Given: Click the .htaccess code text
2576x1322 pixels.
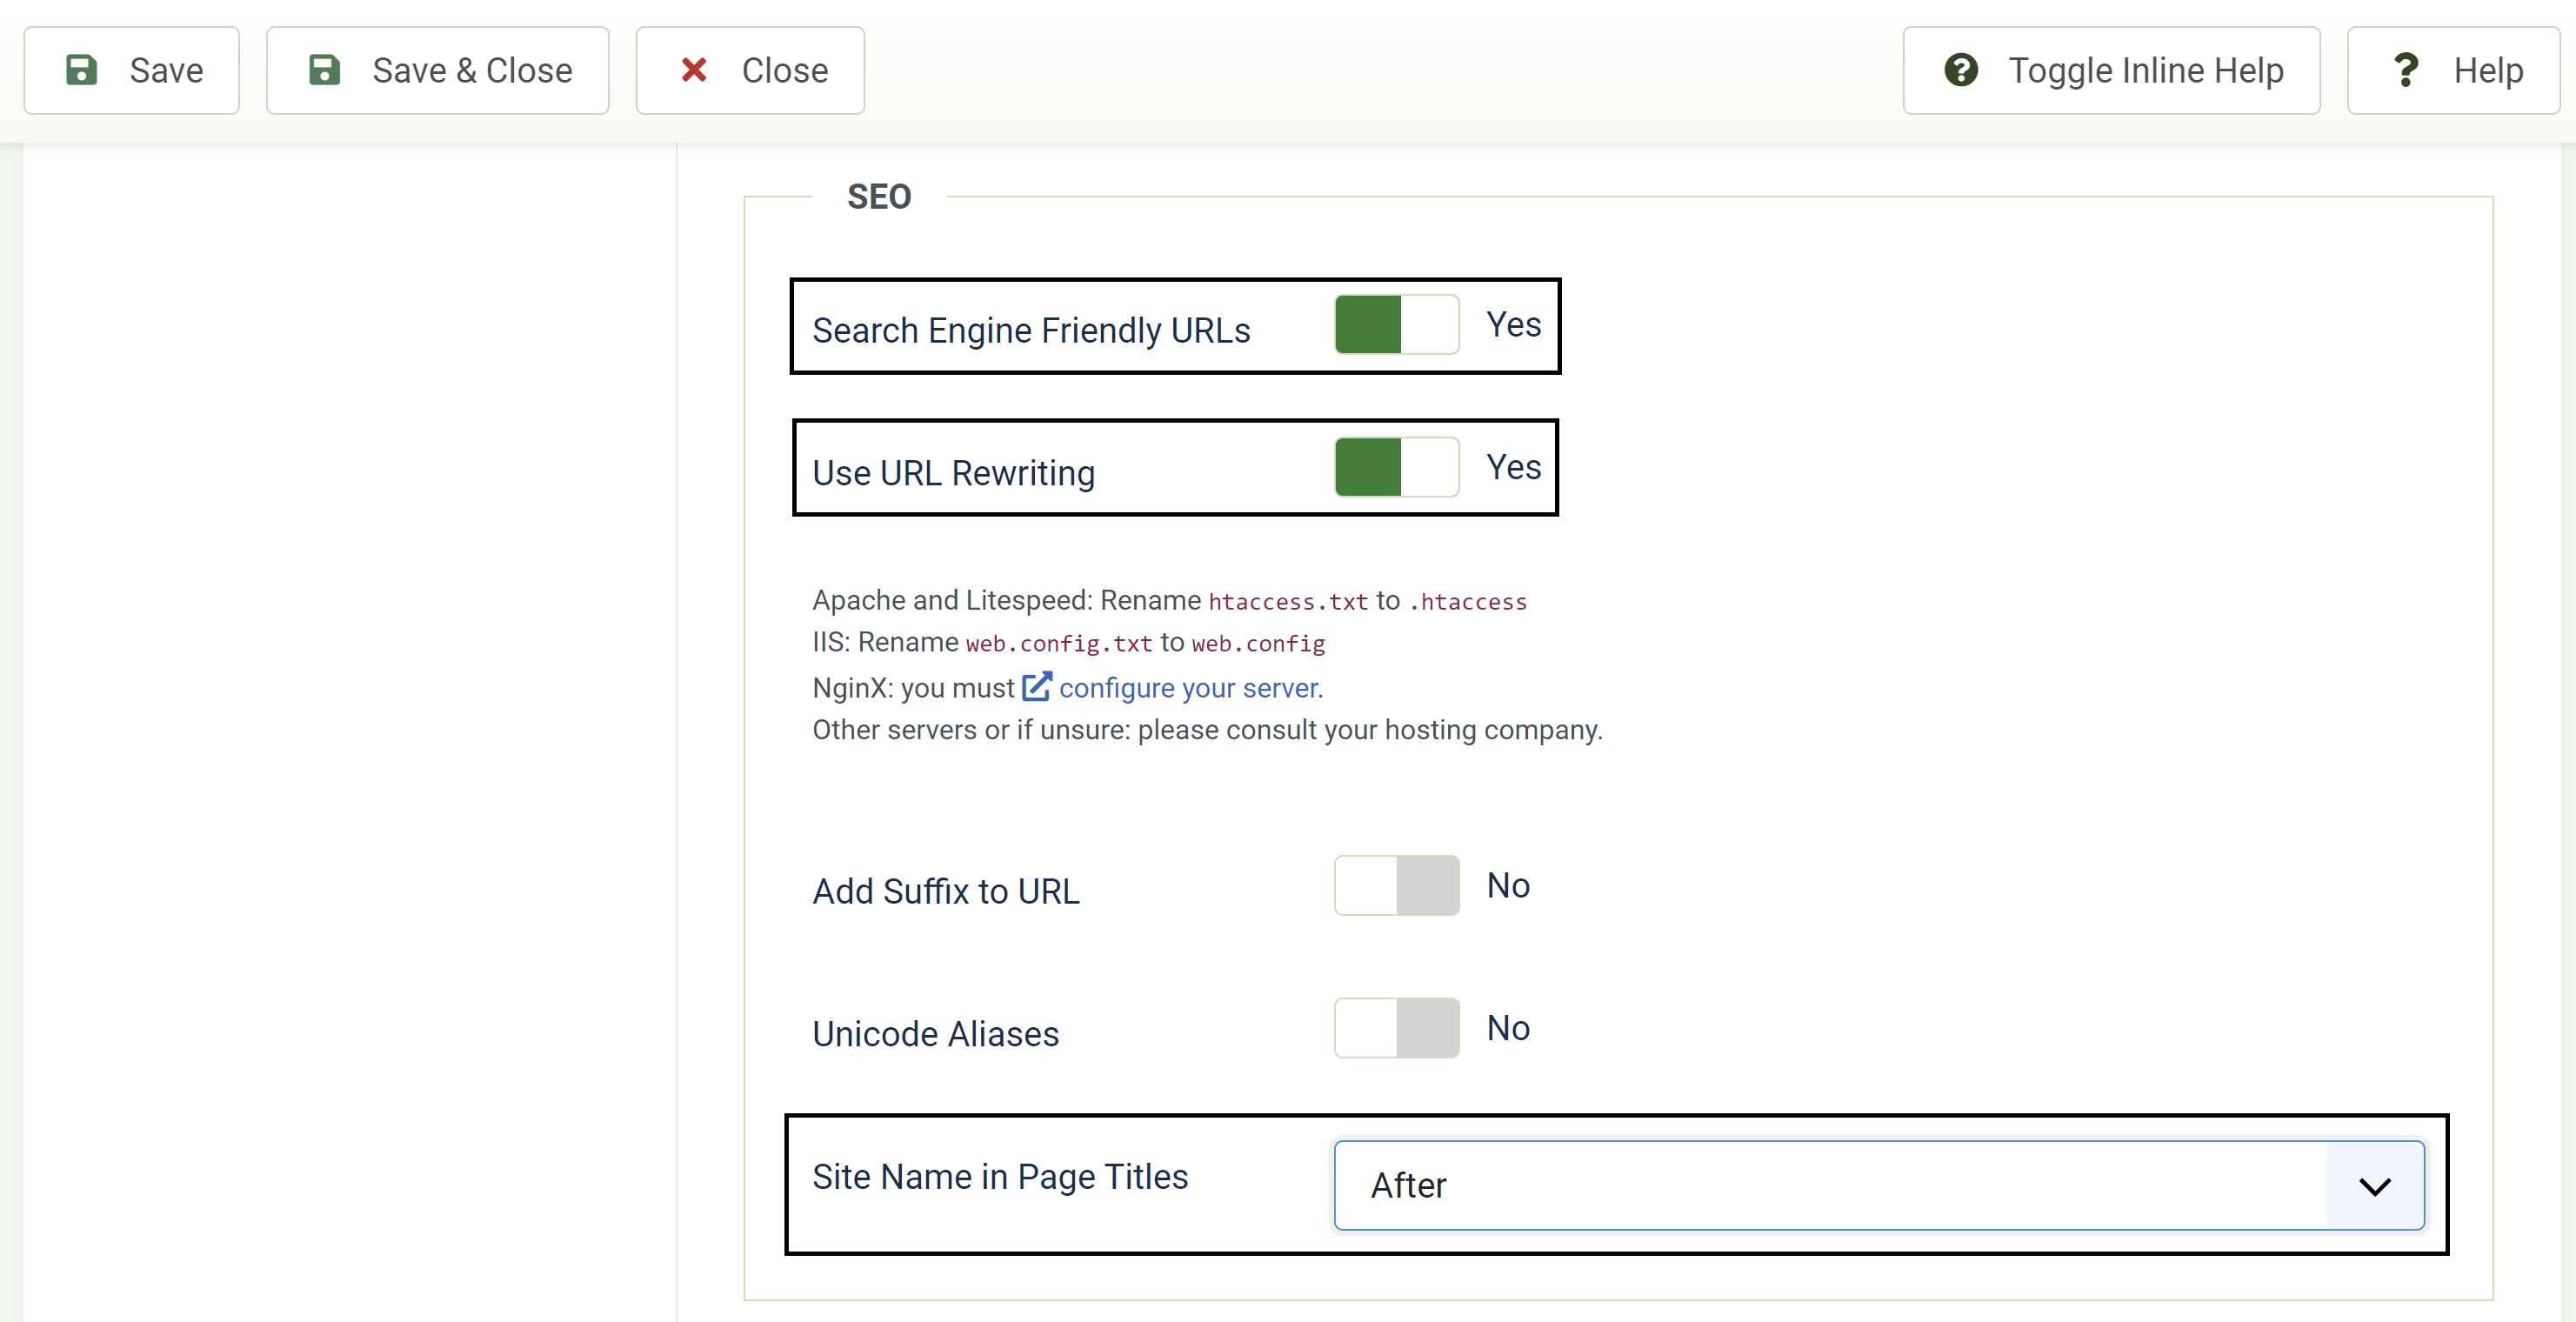Looking at the screenshot, I should click(1468, 602).
